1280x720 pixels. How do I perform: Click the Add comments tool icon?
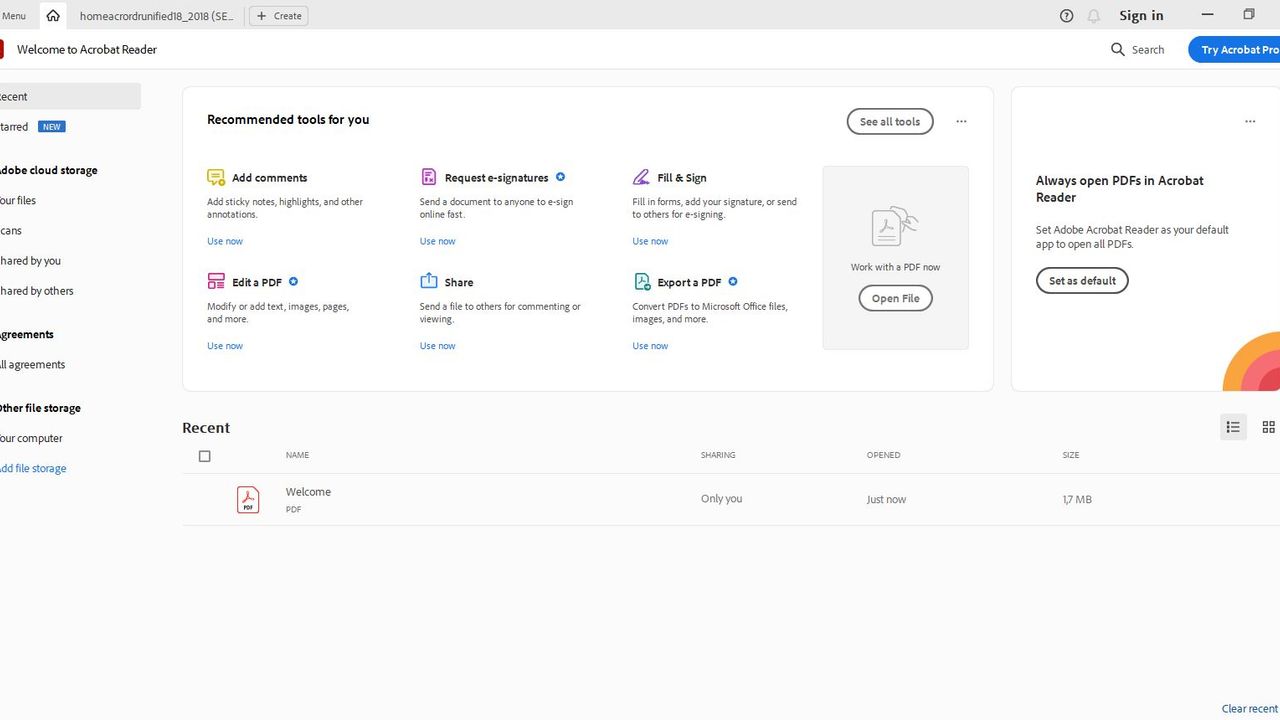216,177
